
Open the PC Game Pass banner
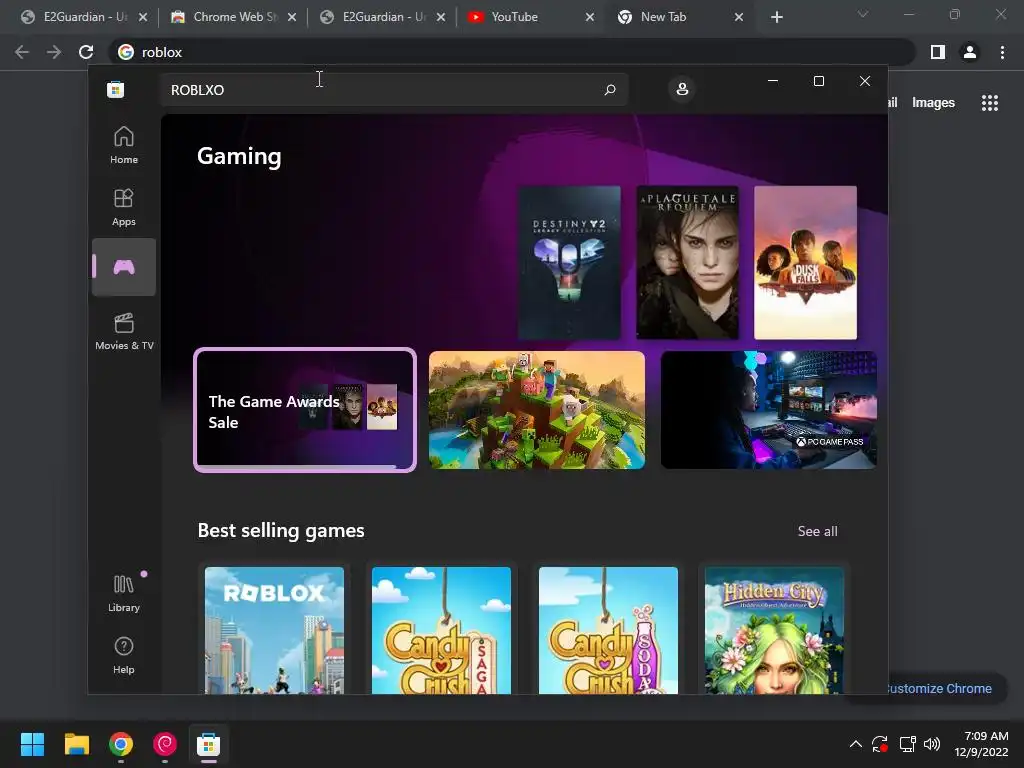coord(769,410)
